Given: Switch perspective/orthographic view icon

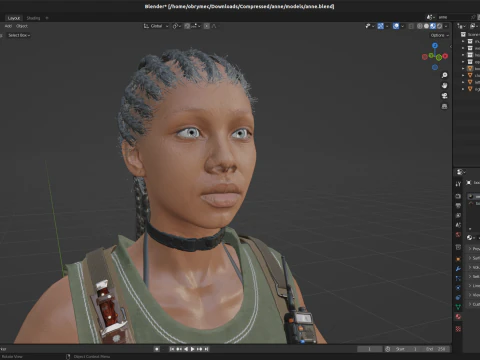Looking at the screenshot, I should (x=444, y=106).
